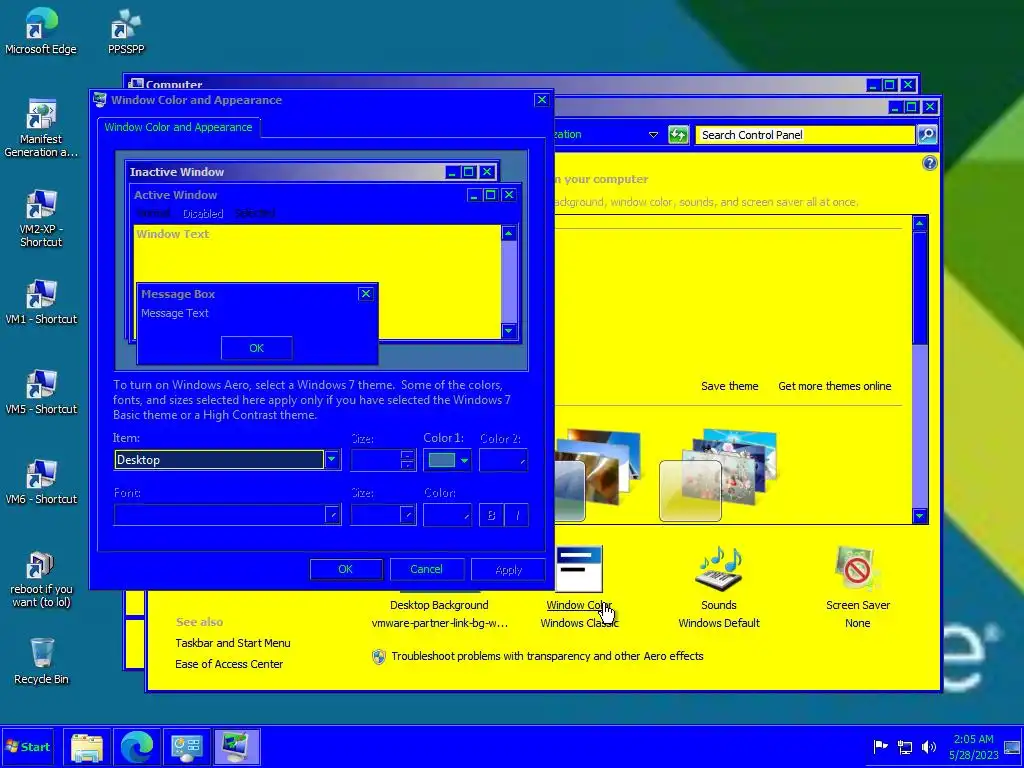Toggle the Bold font button
The image size is (1024, 768).
pos(491,515)
